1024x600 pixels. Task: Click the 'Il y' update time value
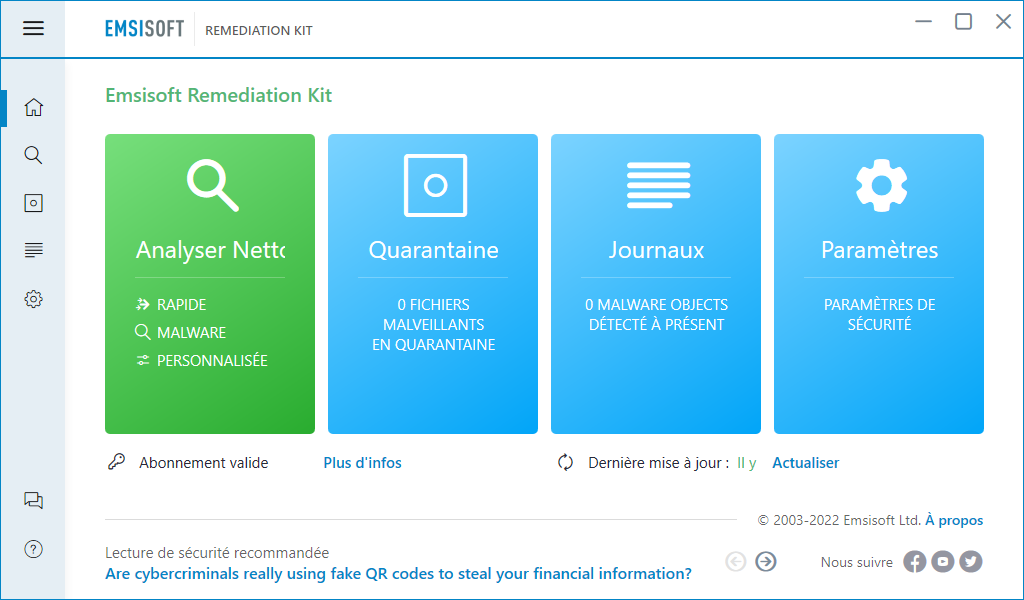point(746,463)
